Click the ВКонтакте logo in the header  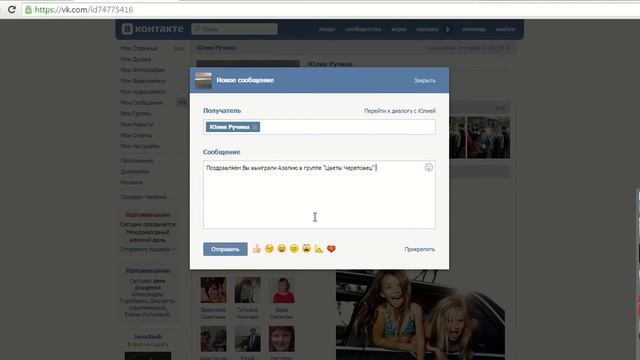pos(153,29)
